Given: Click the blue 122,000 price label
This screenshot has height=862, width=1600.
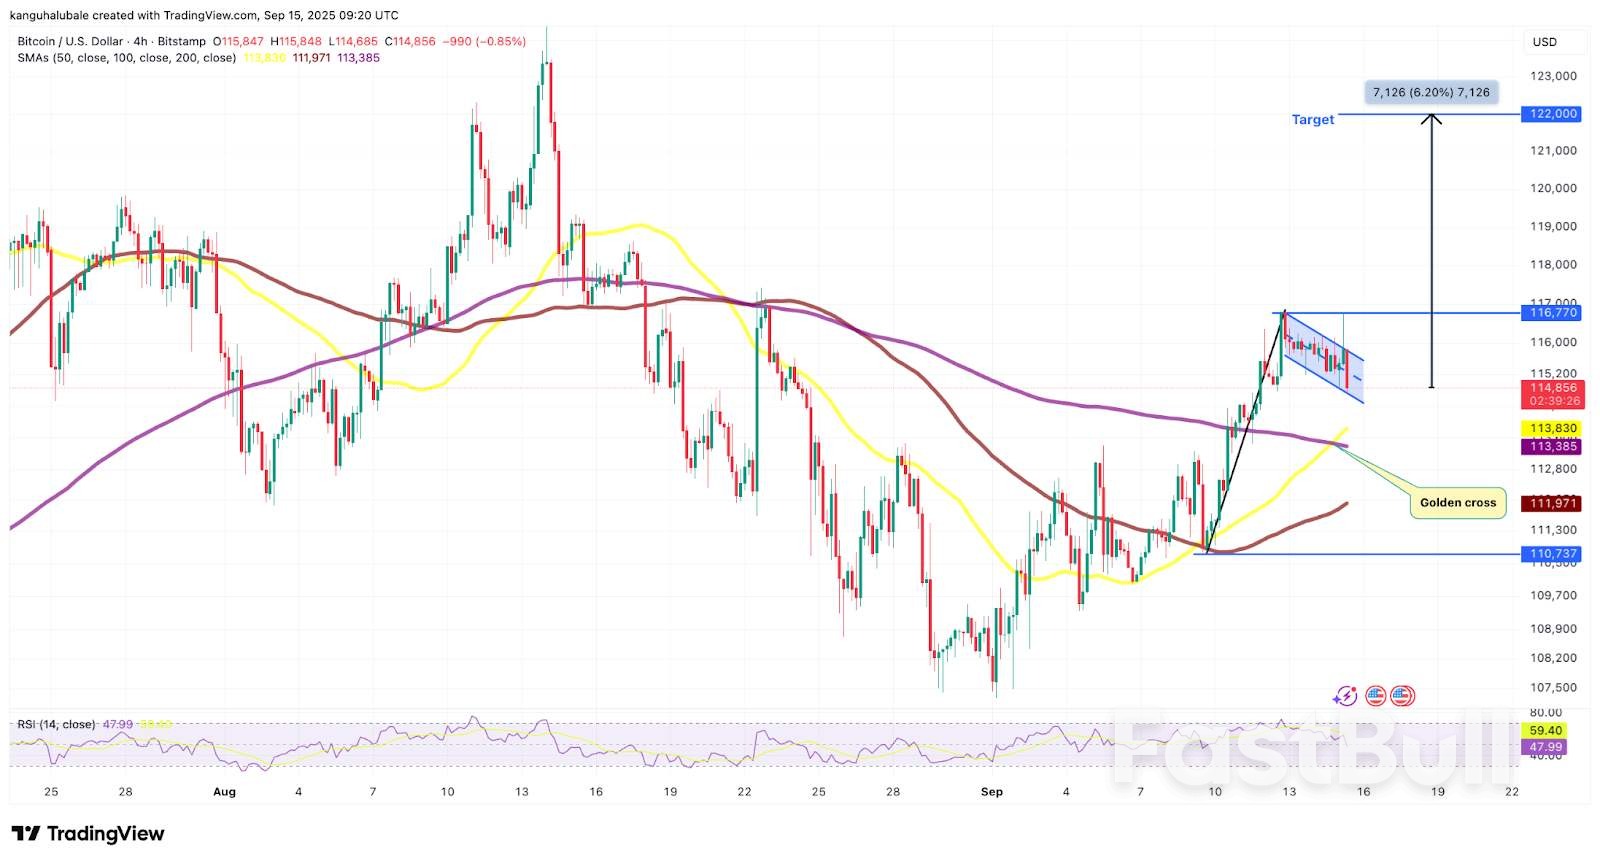Looking at the screenshot, I should [x=1552, y=114].
